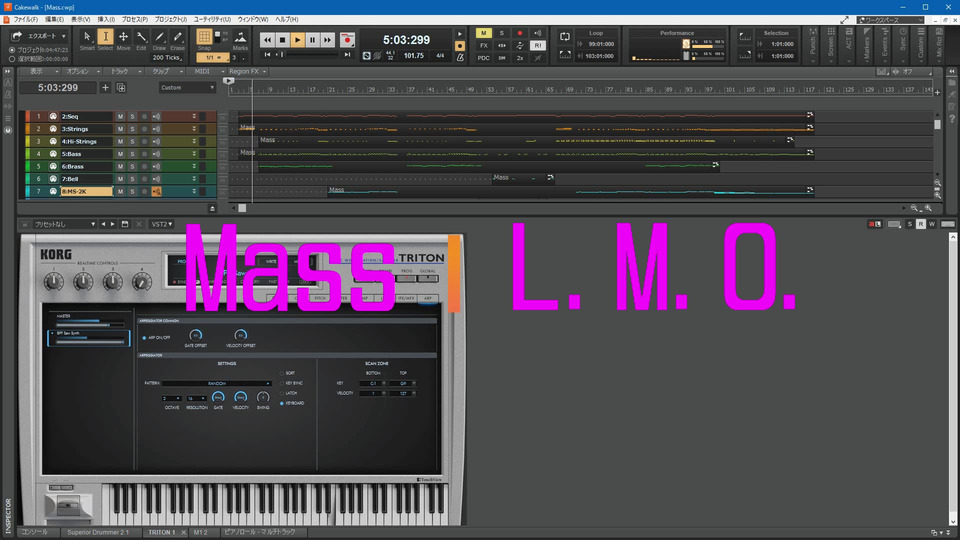Open the preset name dropdown
Image resolution: width=960 pixels, height=540 pixels.
pyautogui.click(x=64, y=224)
